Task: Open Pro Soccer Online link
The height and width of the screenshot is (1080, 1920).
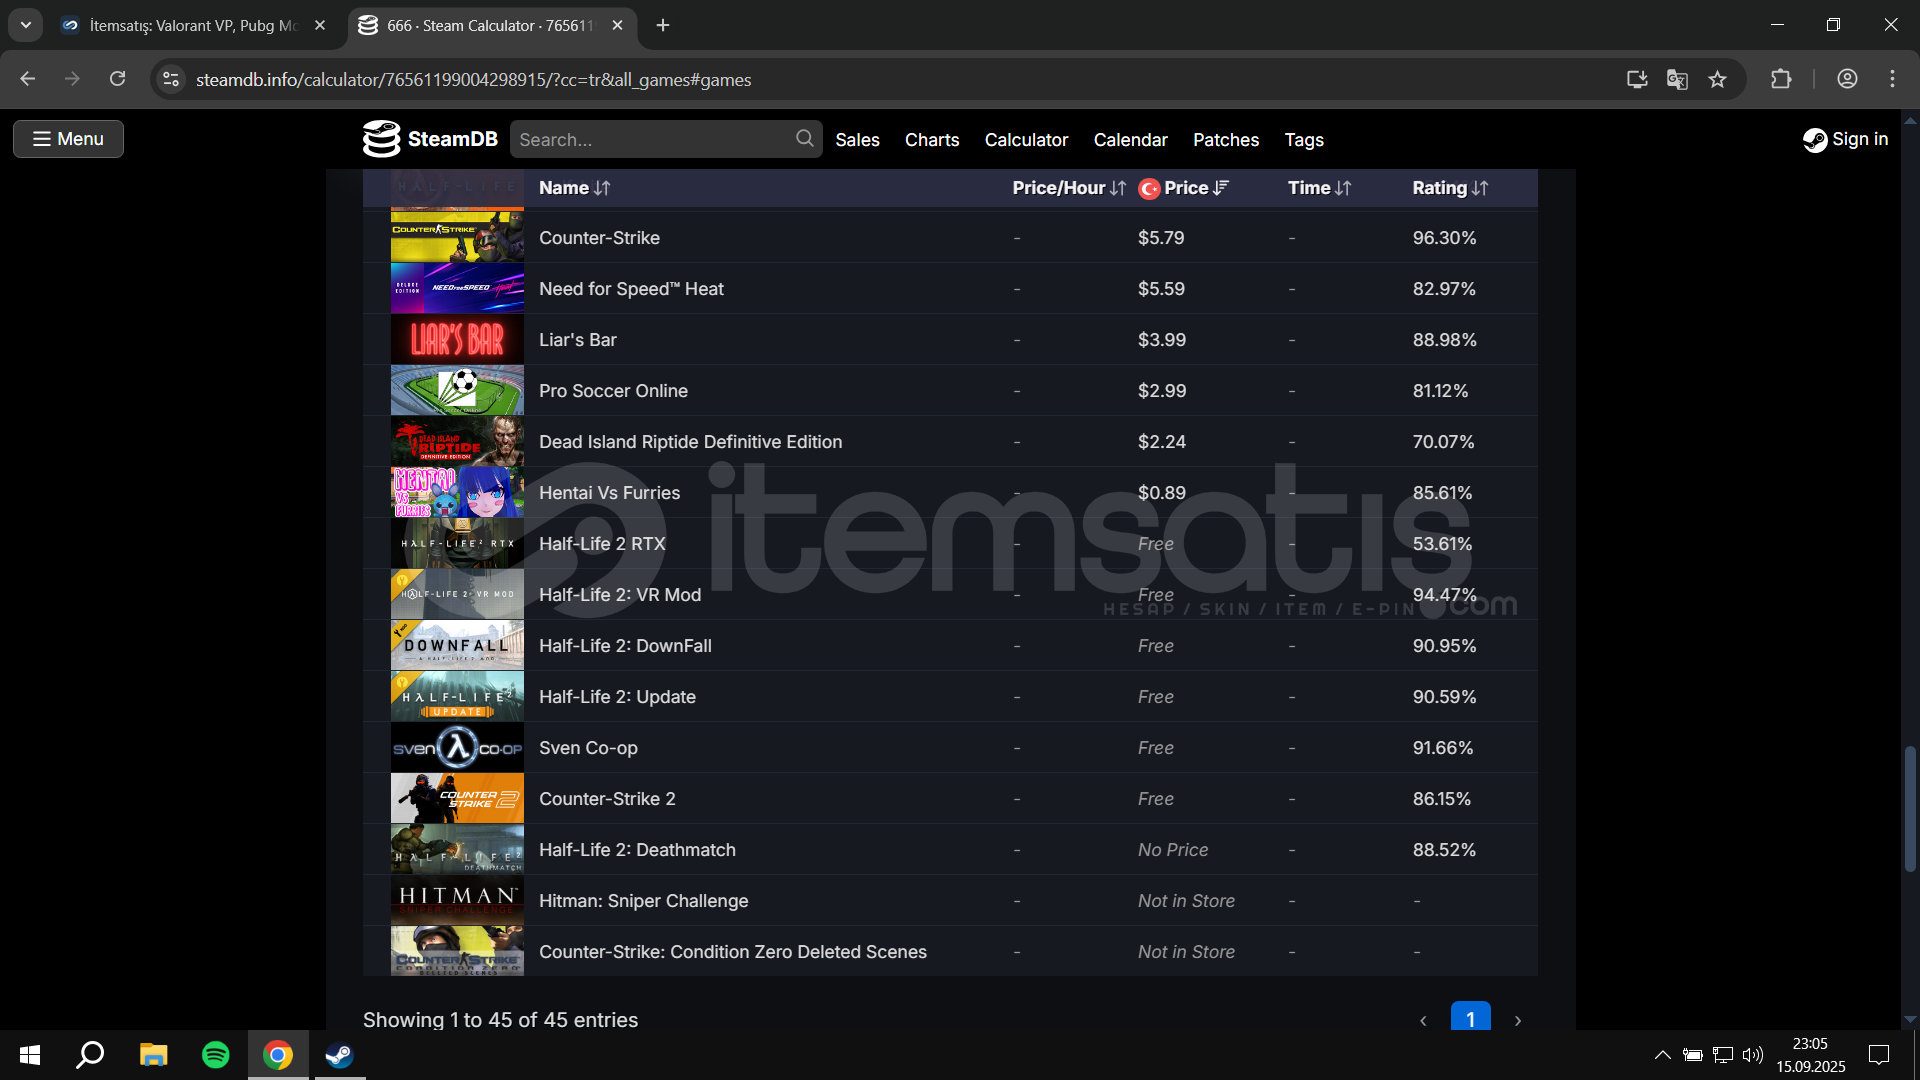Action: coord(613,391)
